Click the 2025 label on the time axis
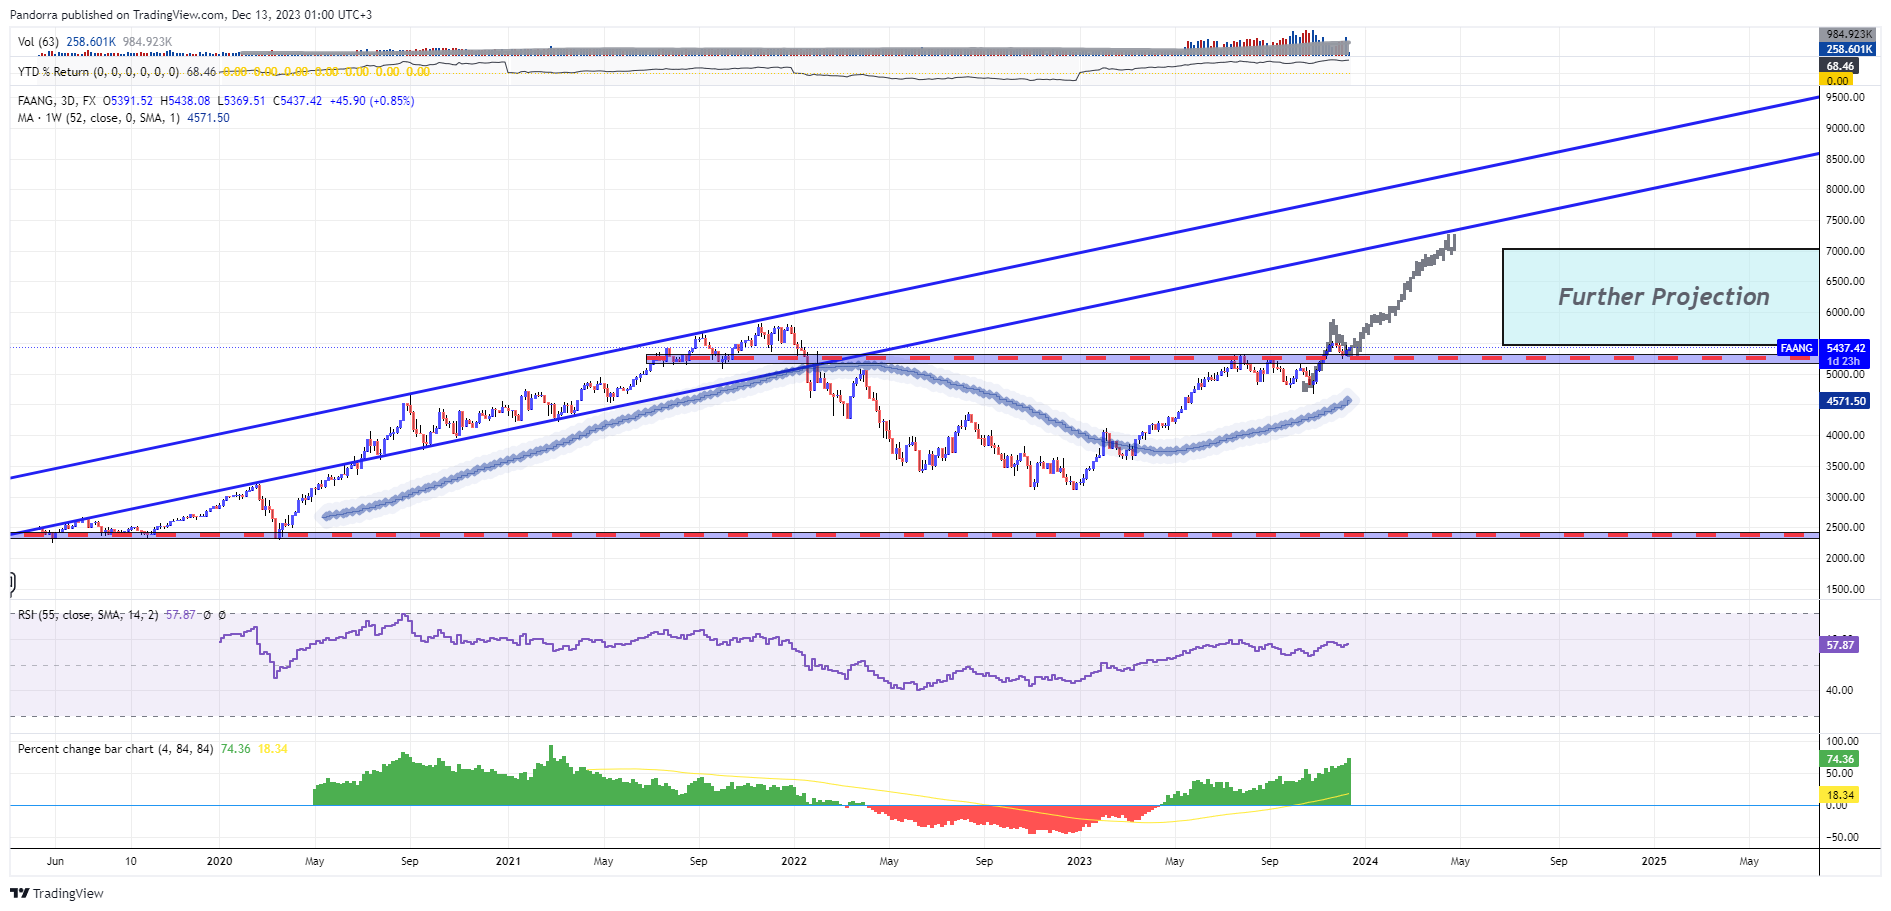Viewport: 1891px width, 911px height. (1654, 861)
